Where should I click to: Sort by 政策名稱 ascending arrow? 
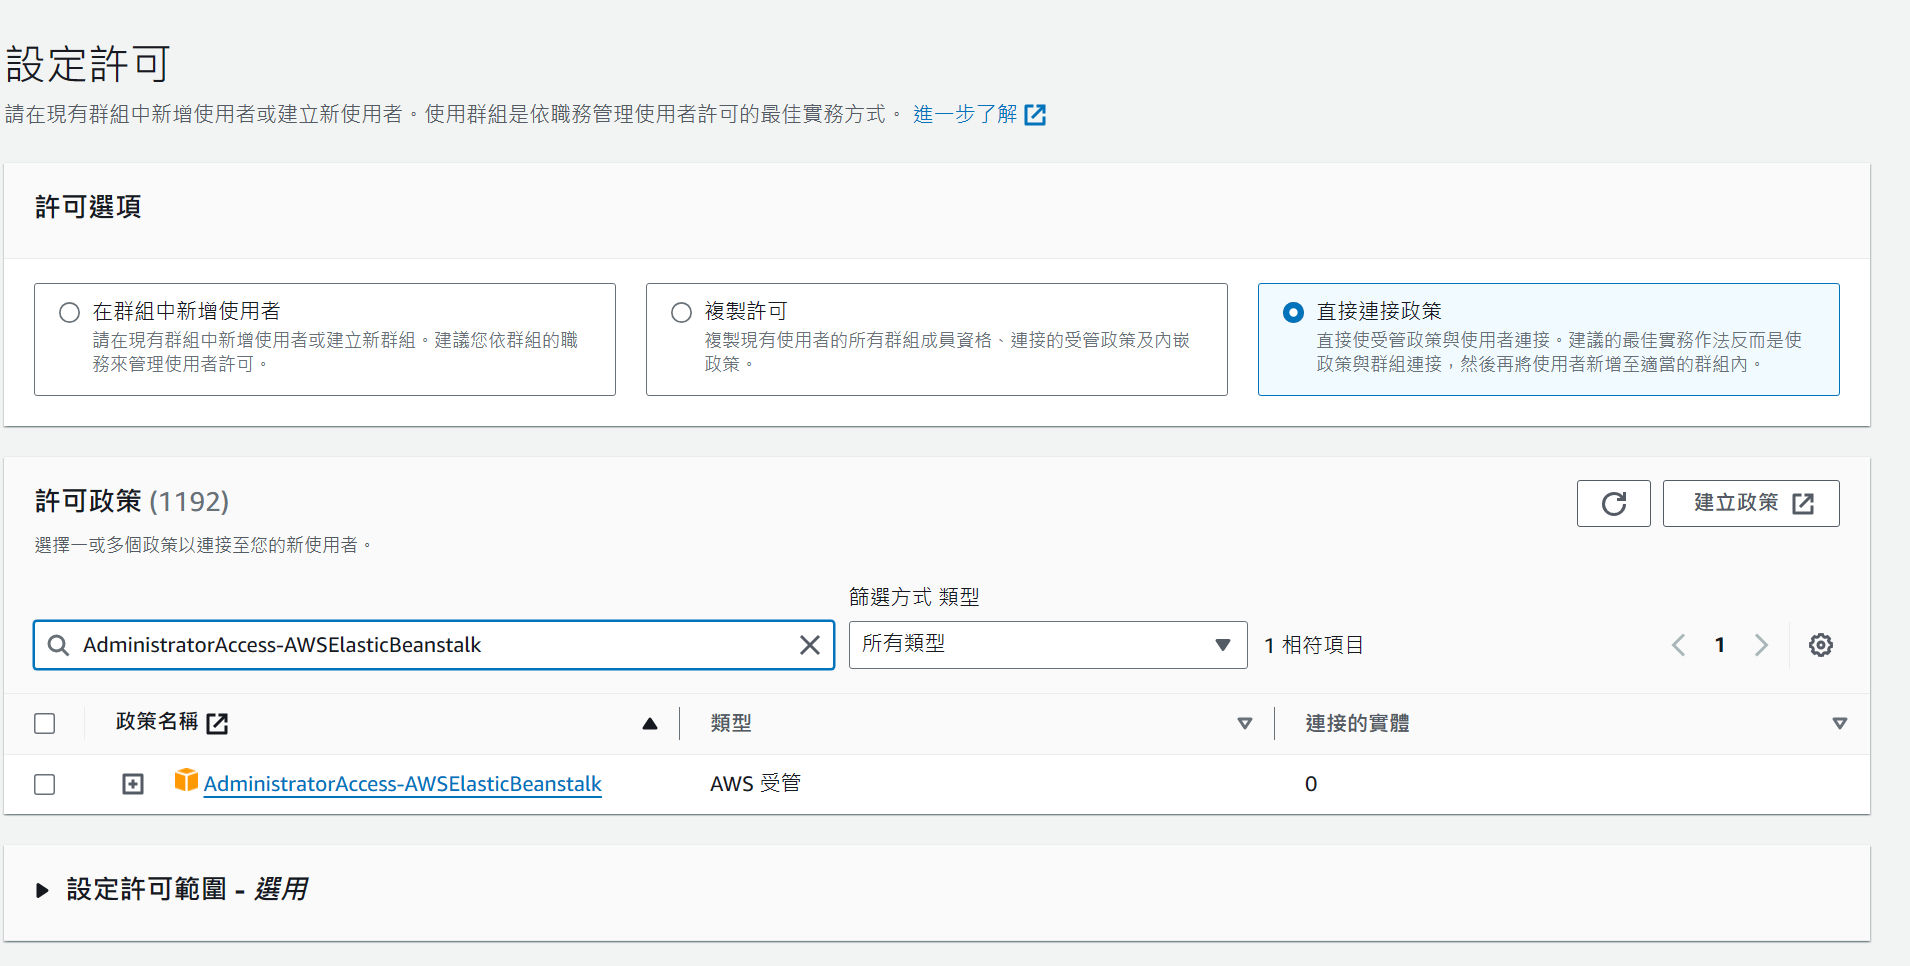point(650,723)
